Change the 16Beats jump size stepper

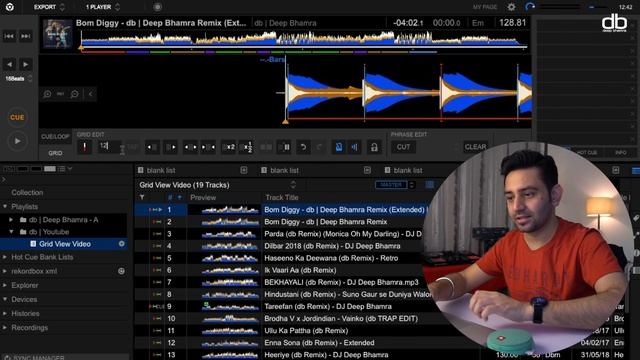click(30, 78)
